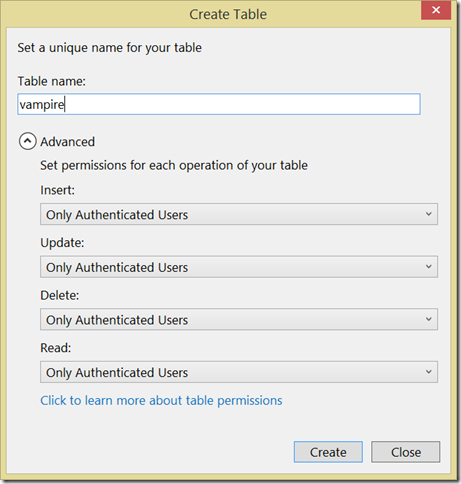Collapse the Advanced section chevron icon
This screenshot has height=484, width=461.
[x=28, y=141]
